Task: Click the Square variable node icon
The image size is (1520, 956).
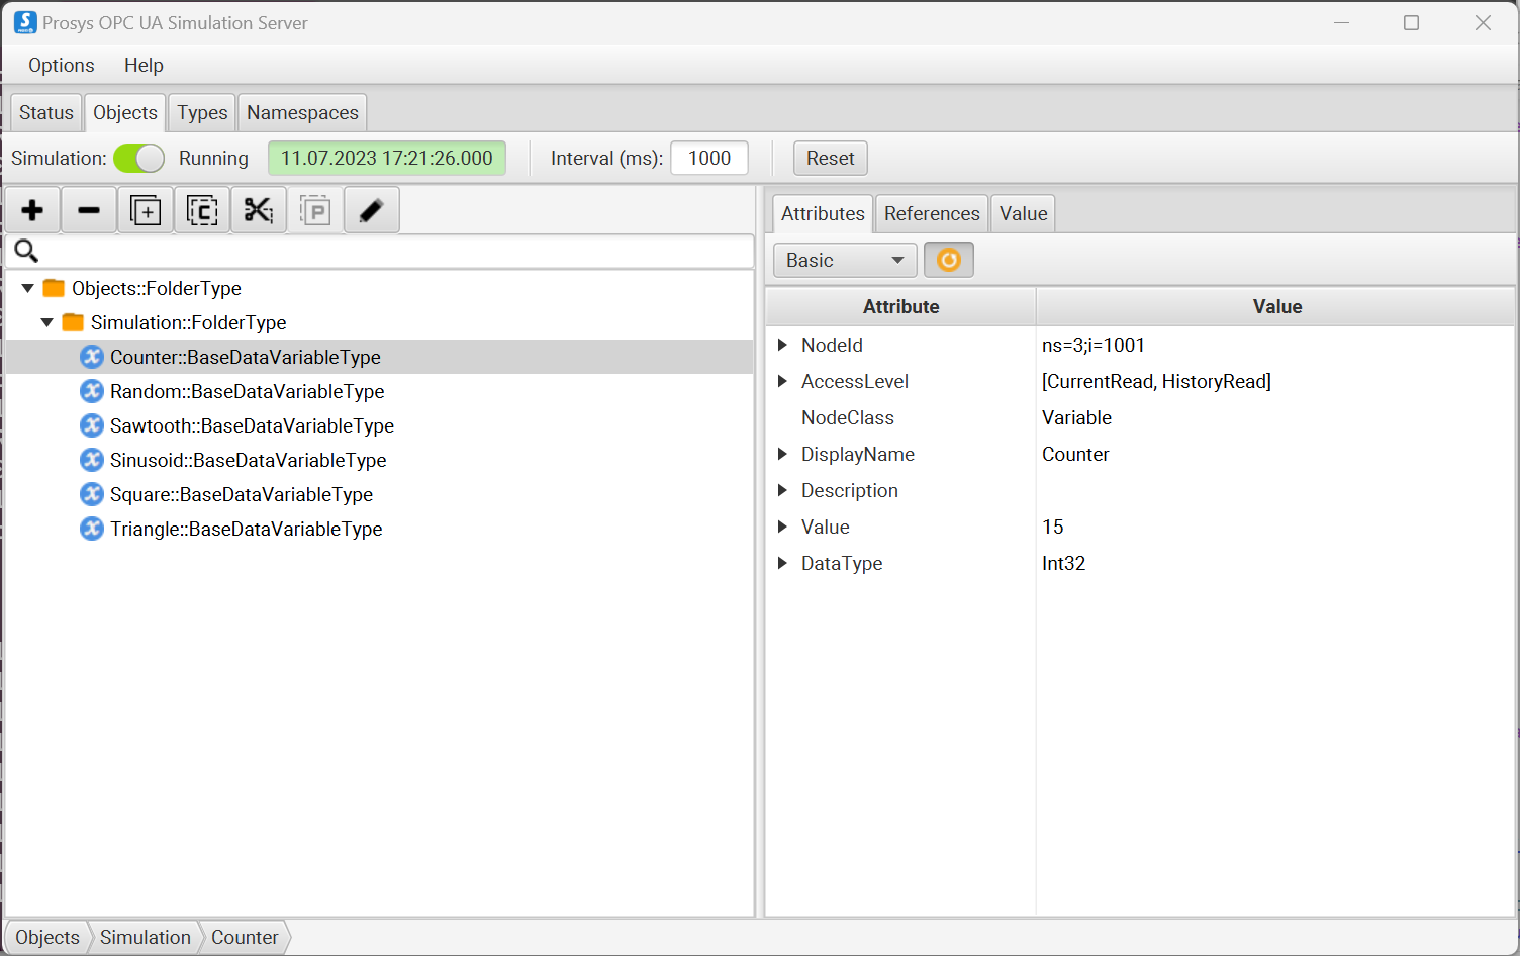Action: [x=92, y=494]
